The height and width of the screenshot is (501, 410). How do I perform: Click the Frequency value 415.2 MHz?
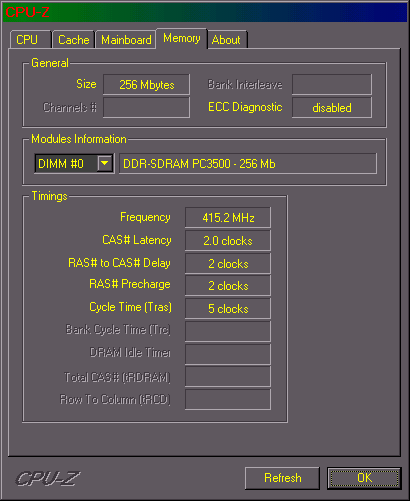pos(228,218)
